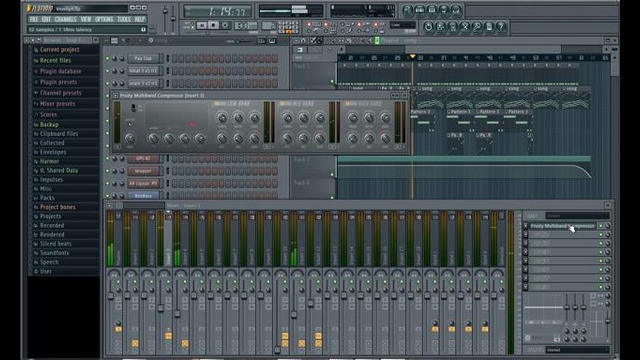The height and width of the screenshot is (360, 640).
Task: Open the audio editor scissors icon
Action: click(464, 27)
